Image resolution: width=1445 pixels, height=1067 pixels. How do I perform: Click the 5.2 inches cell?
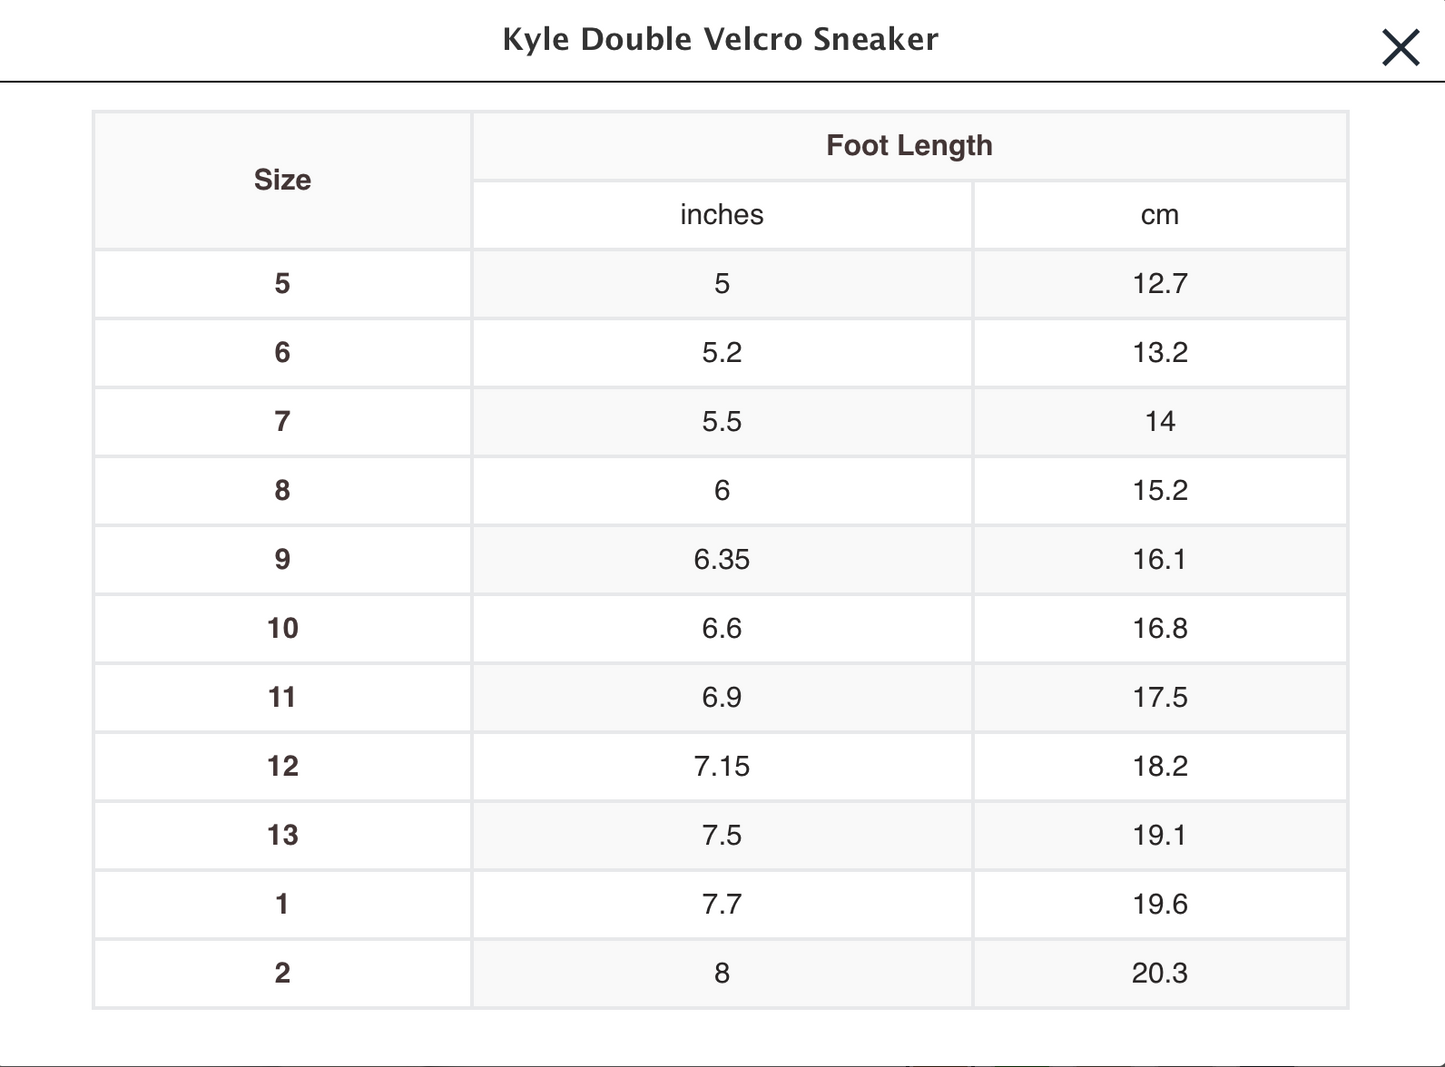721,353
